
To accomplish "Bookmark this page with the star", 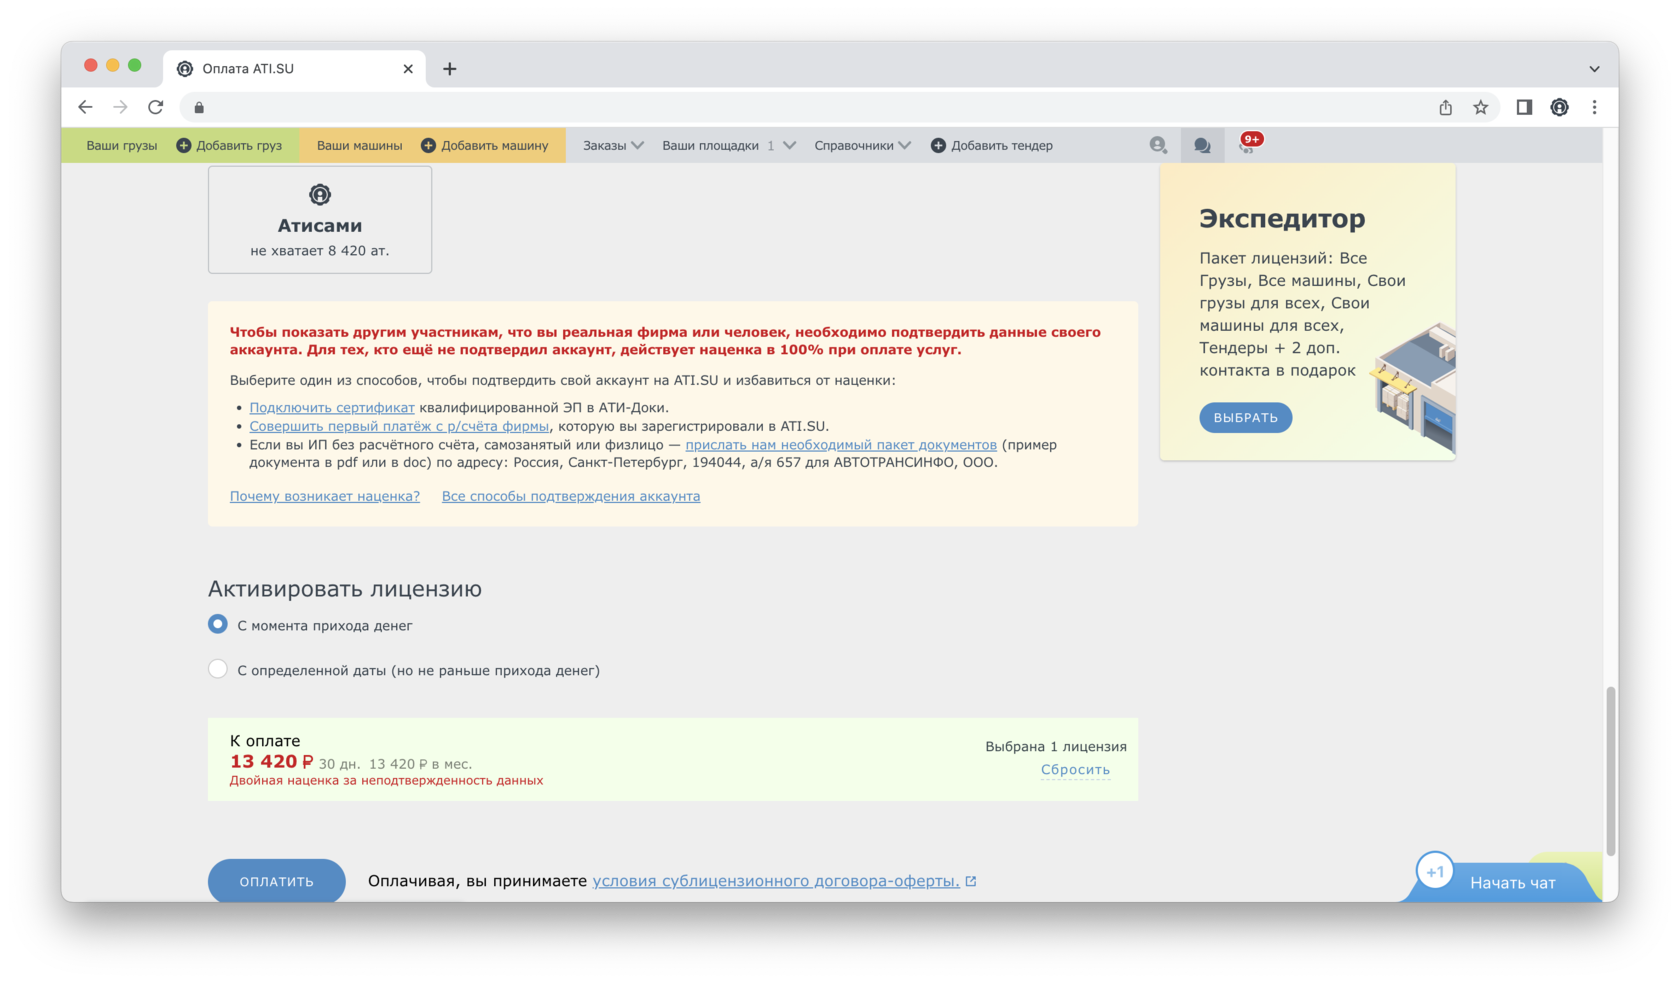I will (1481, 107).
